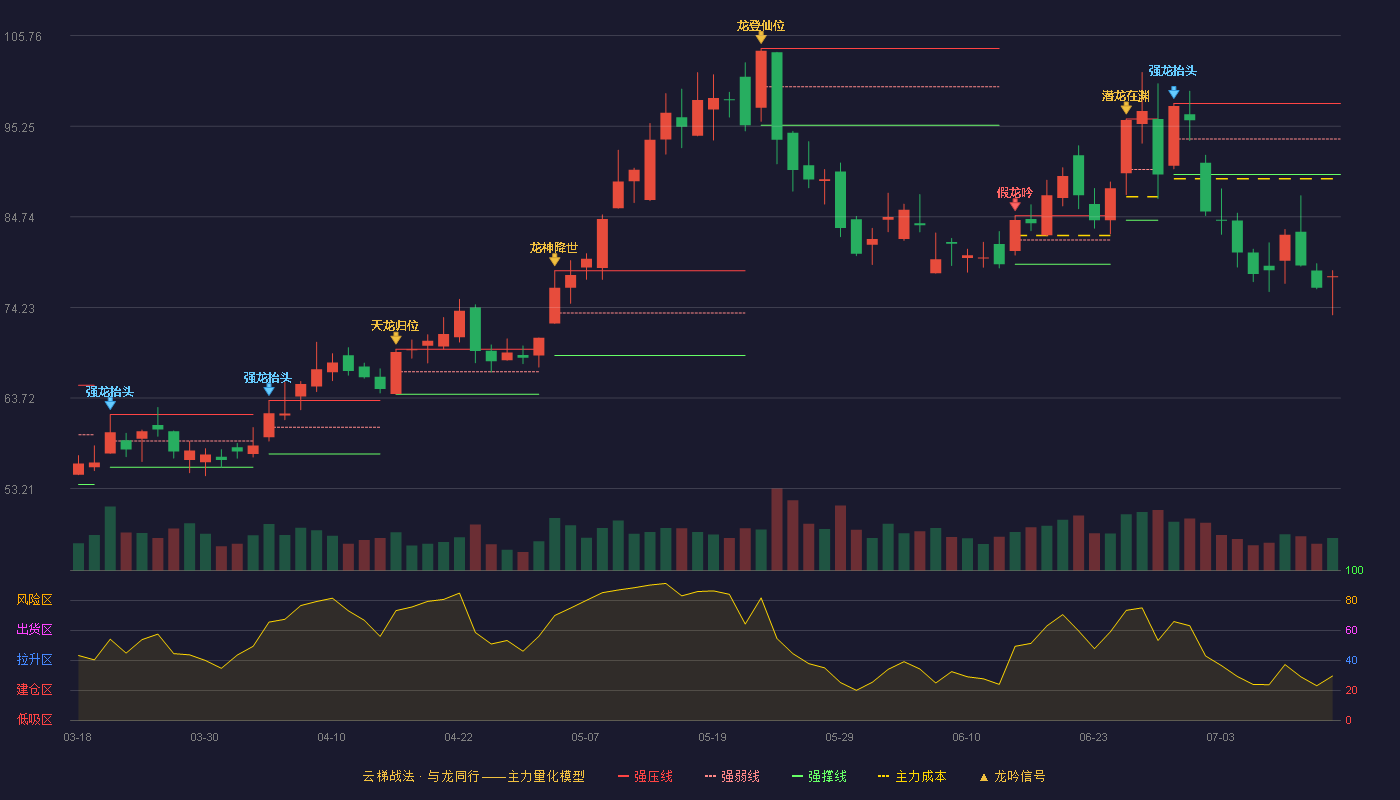Click the 云梯战法 · 与龙同行 title text
1400x800 pixels.
[422, 776]
